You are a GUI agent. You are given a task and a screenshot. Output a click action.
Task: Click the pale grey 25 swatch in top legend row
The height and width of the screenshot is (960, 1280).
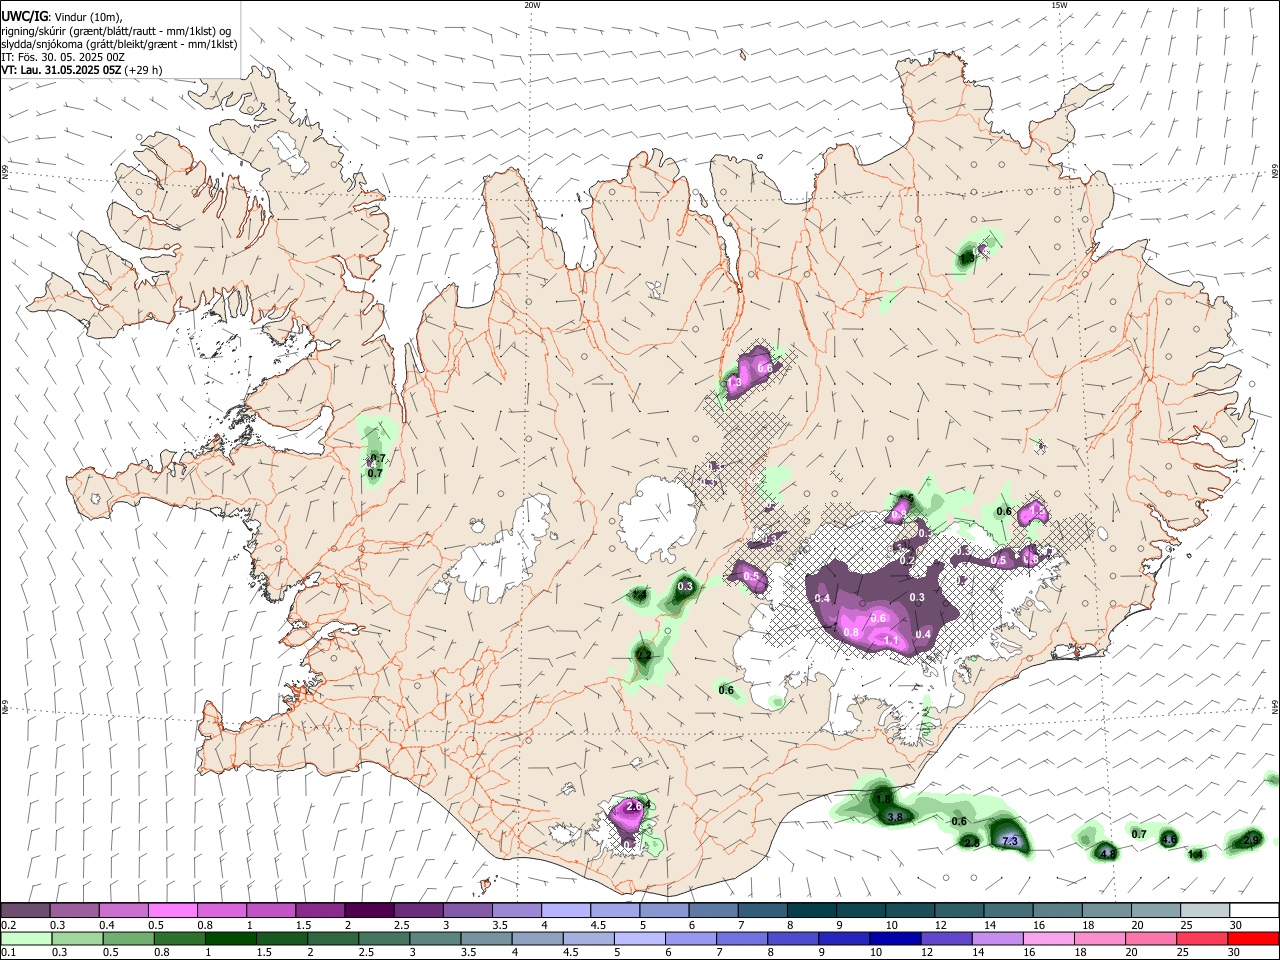(x=1205, y=910)
